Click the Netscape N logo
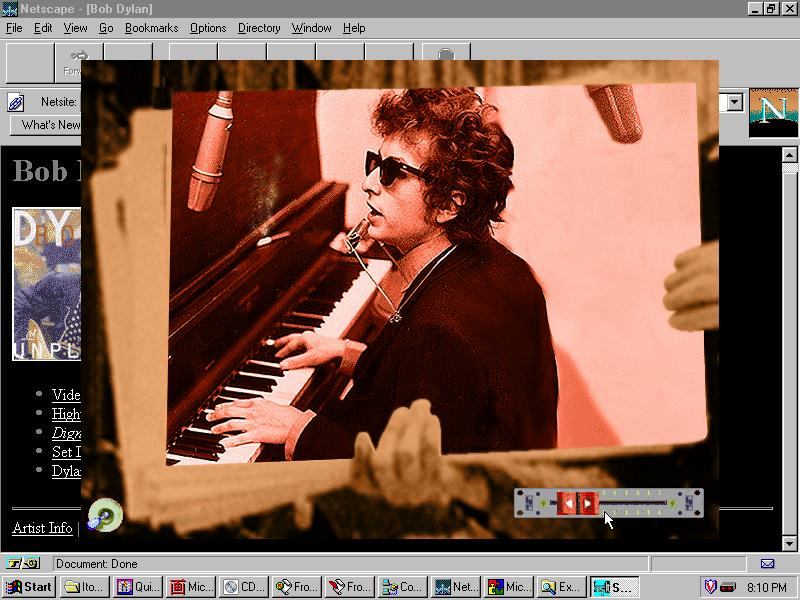This screenshot has height=600, width=800. 773,113
